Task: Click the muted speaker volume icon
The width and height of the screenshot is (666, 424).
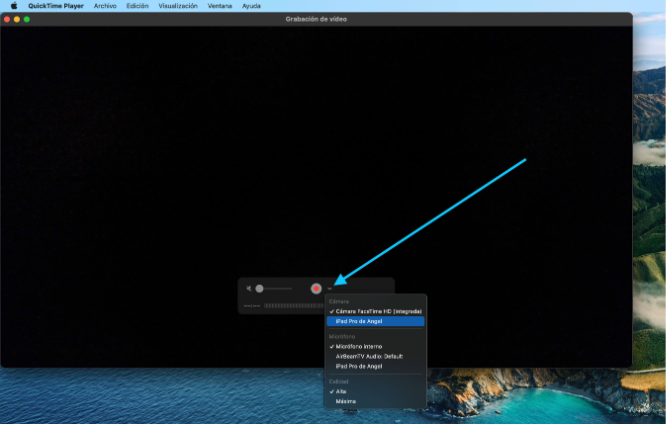Action: point(249,288)
